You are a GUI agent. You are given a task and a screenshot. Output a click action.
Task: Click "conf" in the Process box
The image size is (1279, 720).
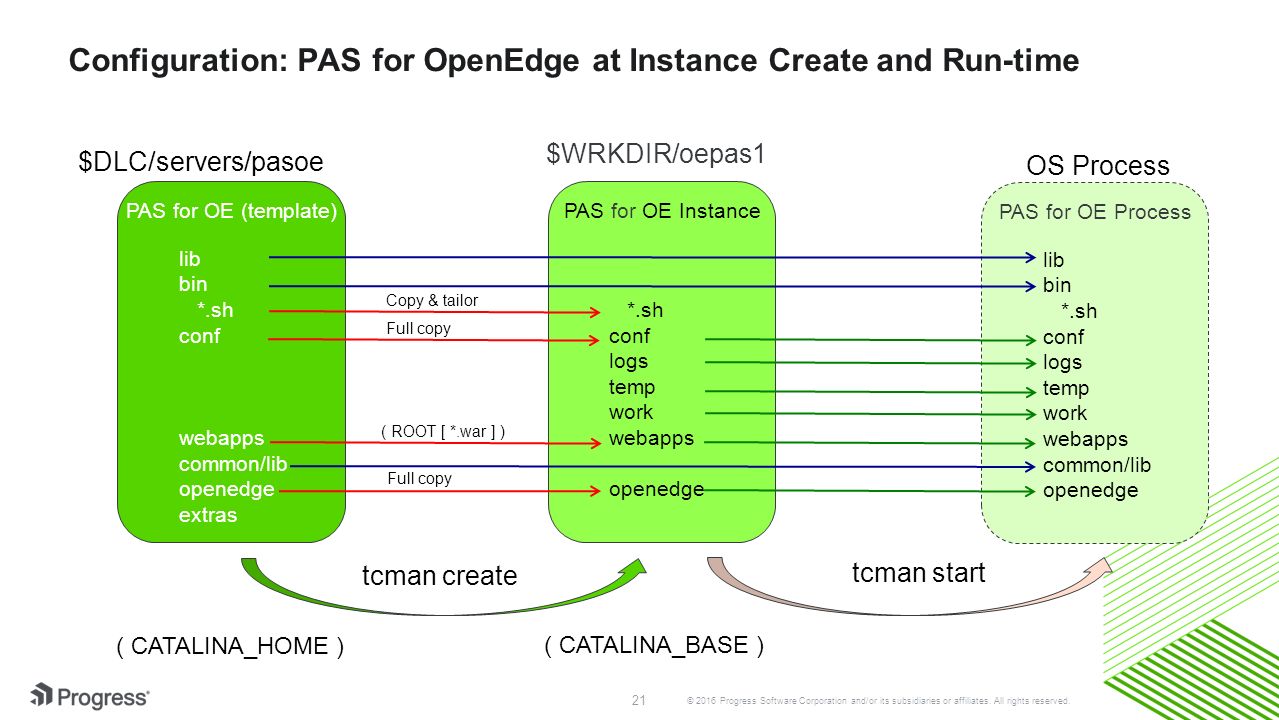point(1064,337)
